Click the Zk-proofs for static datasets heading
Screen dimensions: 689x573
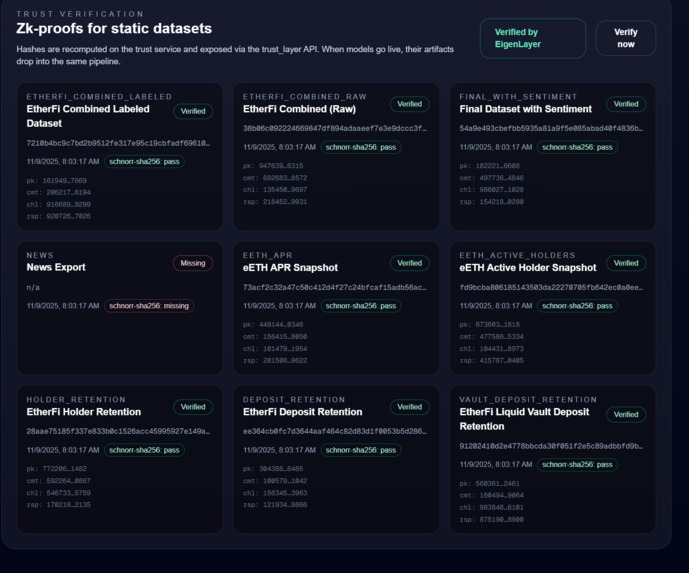tap(114, 29)
